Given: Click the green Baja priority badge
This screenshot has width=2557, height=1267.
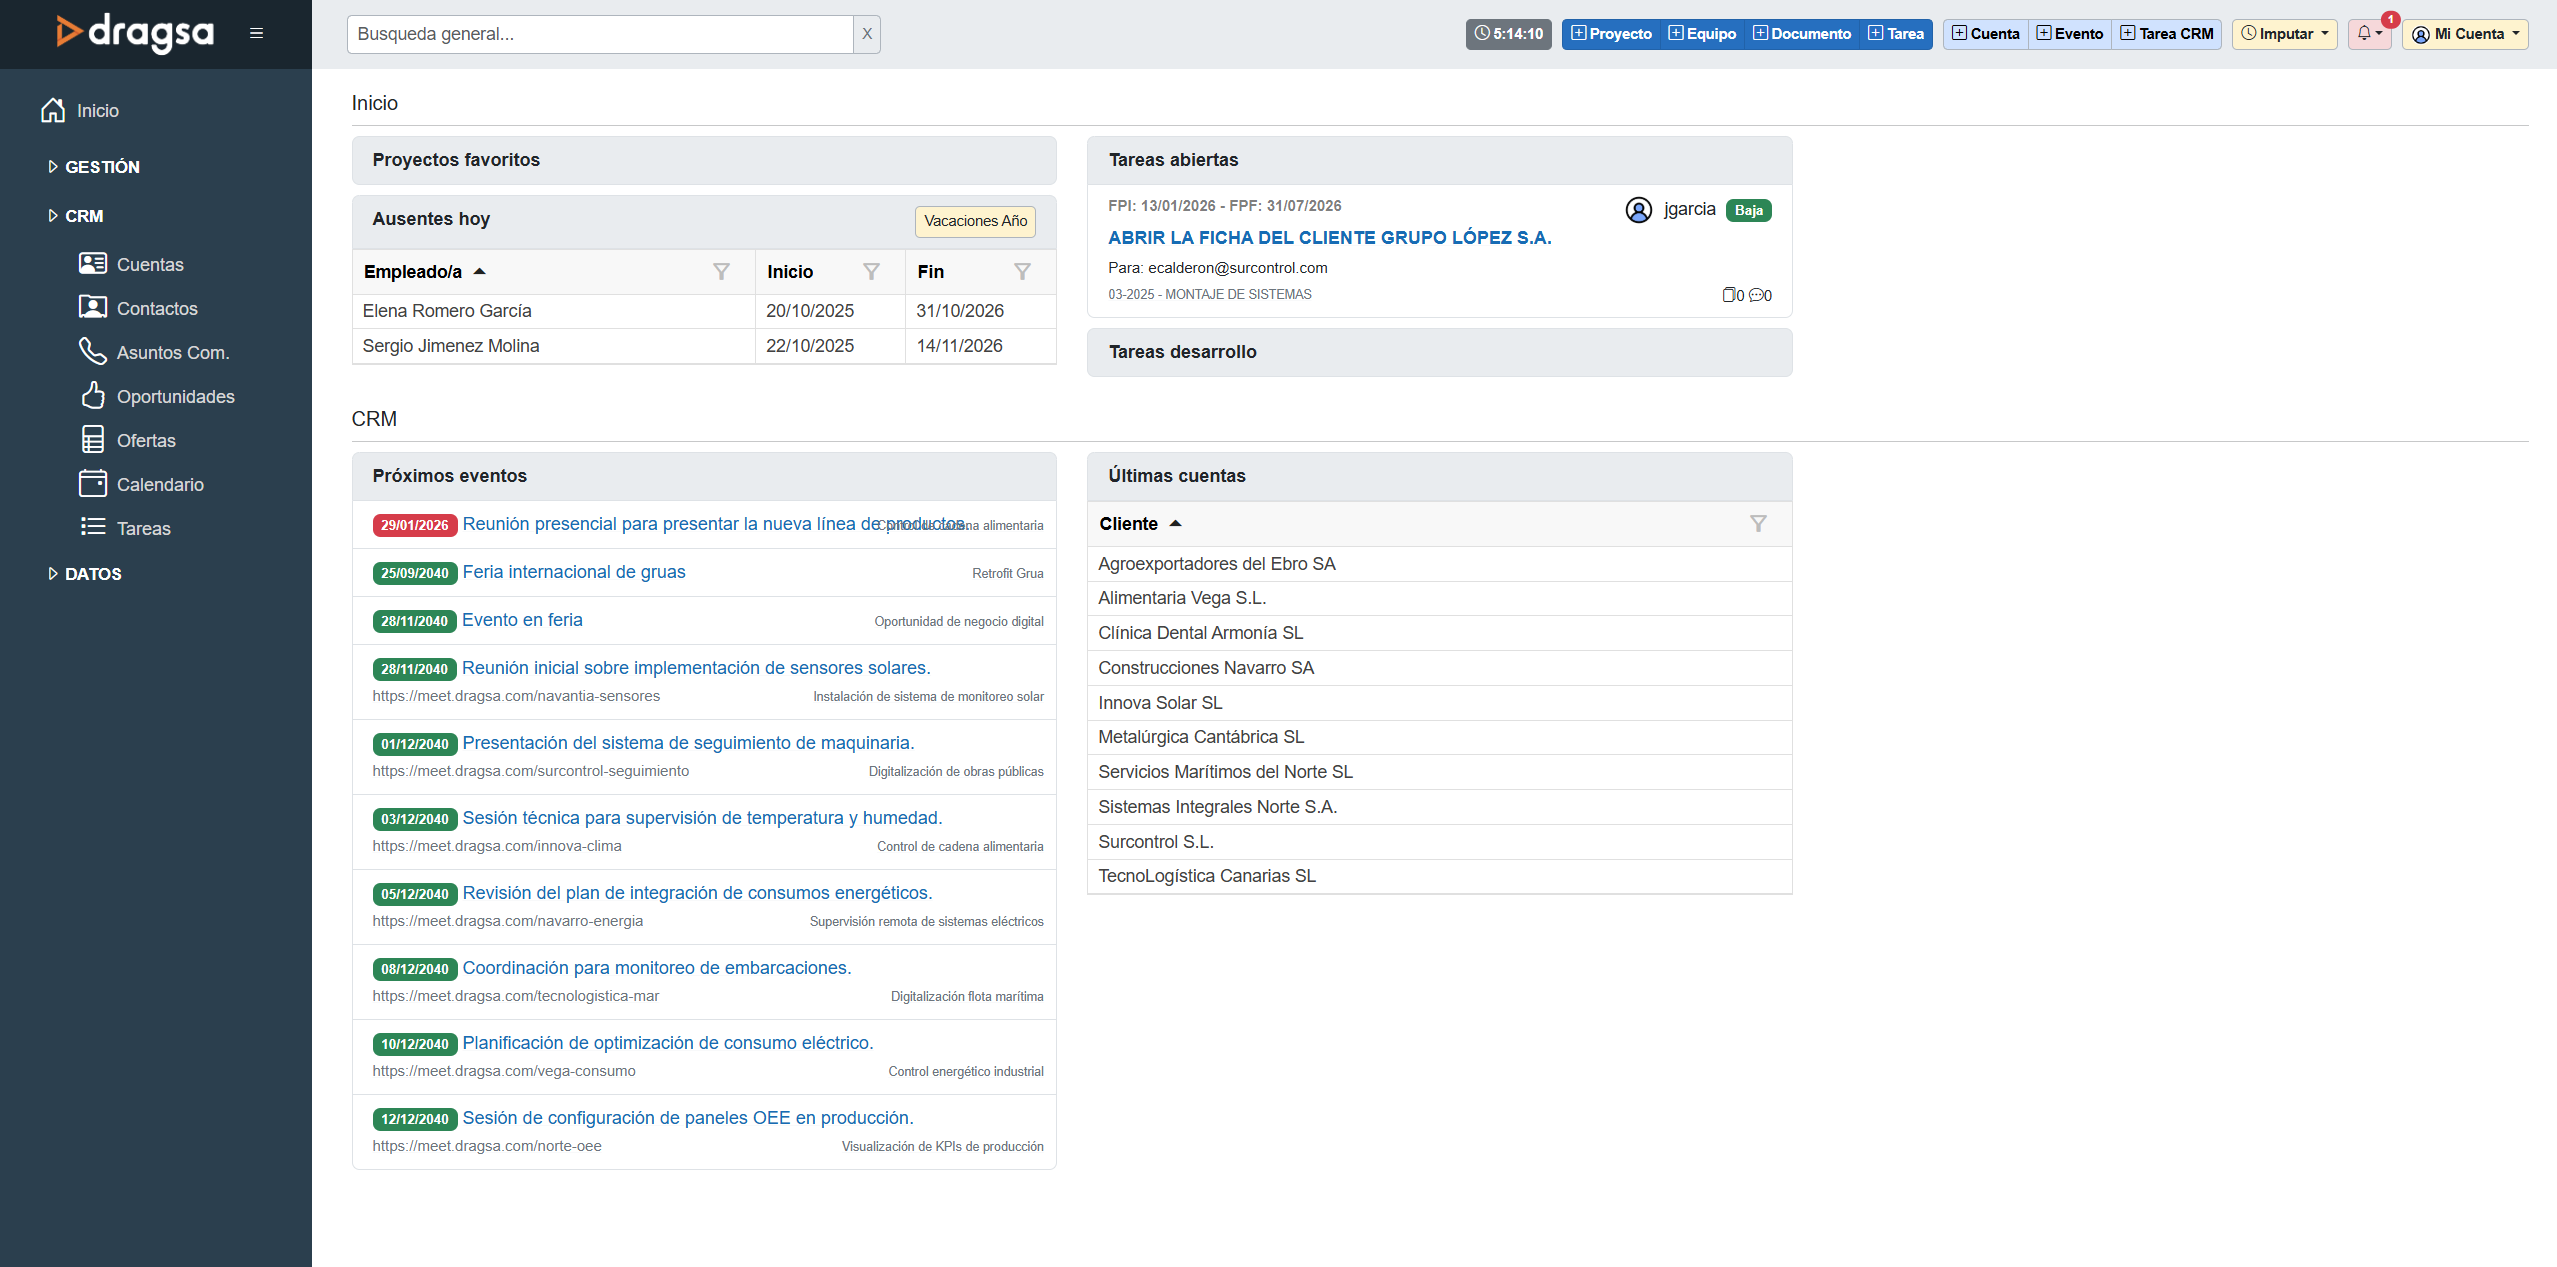Looking at the screenshot, I should click(x=1748, y=211).
